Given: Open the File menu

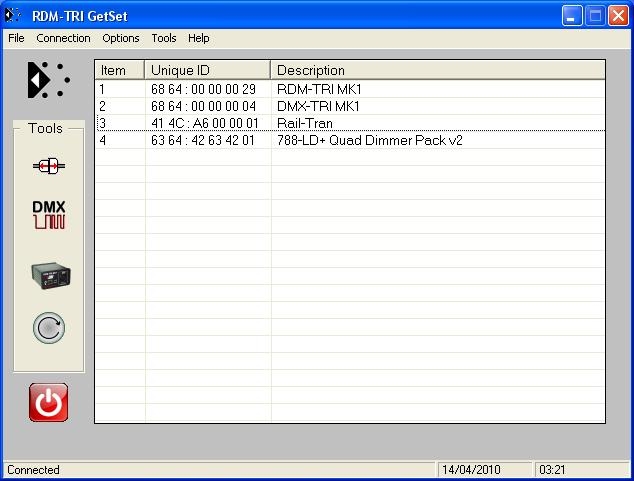Looking at the screenshot, I should point(16,38).
